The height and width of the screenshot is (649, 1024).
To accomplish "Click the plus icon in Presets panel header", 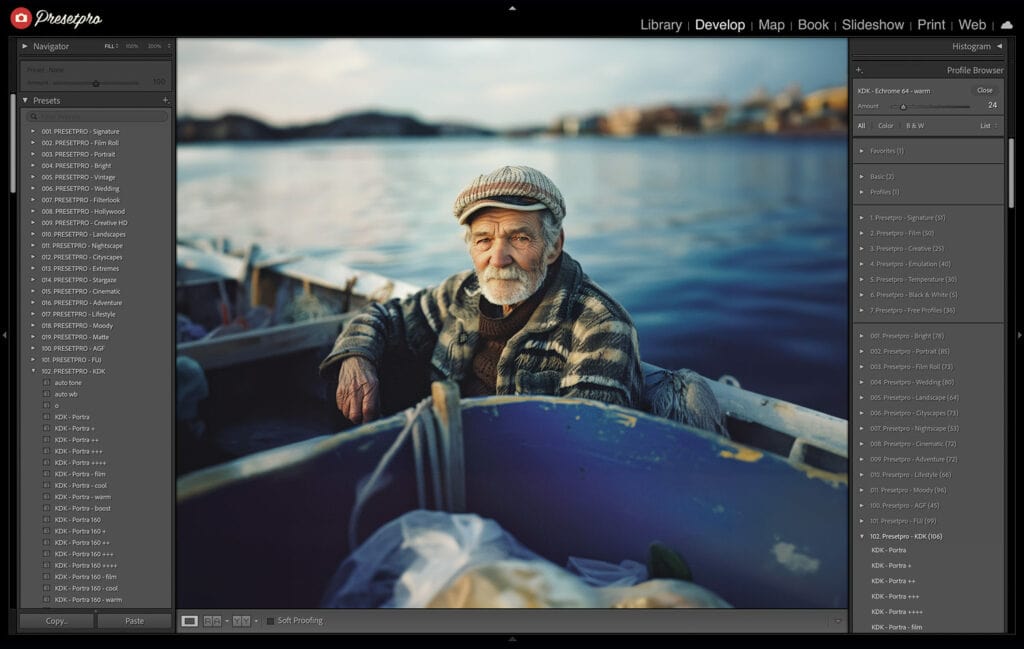I will point(165,100).
